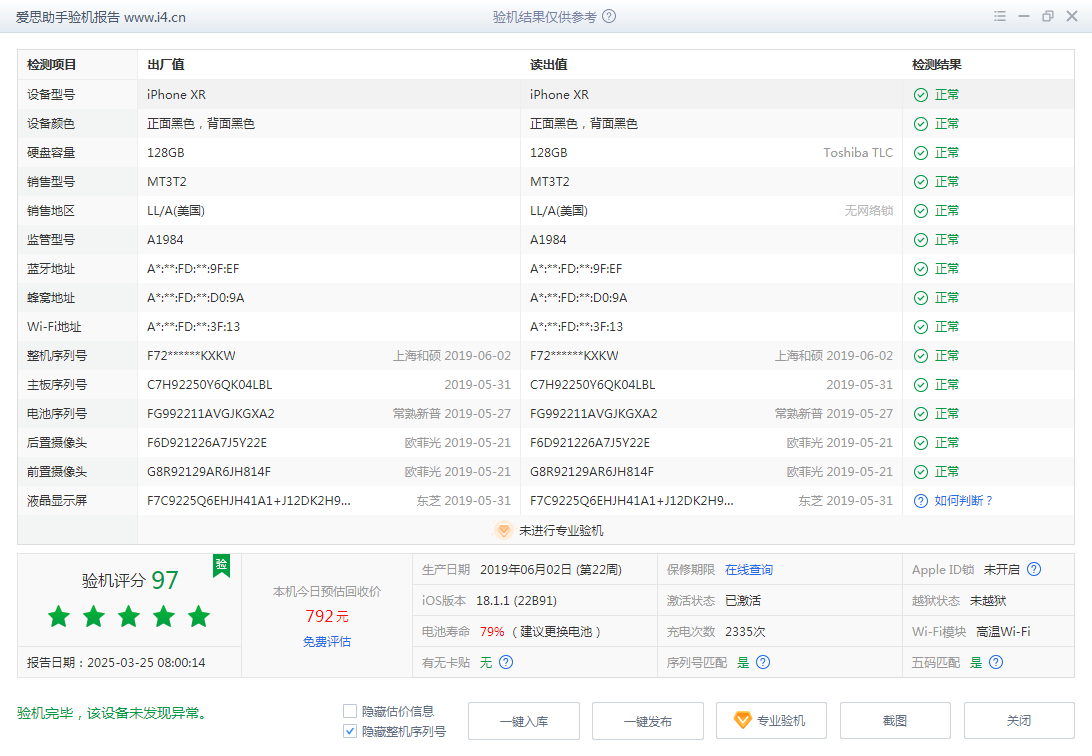Click the battery life 79% value
Screen dimensions: 1092x756
coord(492,631)
